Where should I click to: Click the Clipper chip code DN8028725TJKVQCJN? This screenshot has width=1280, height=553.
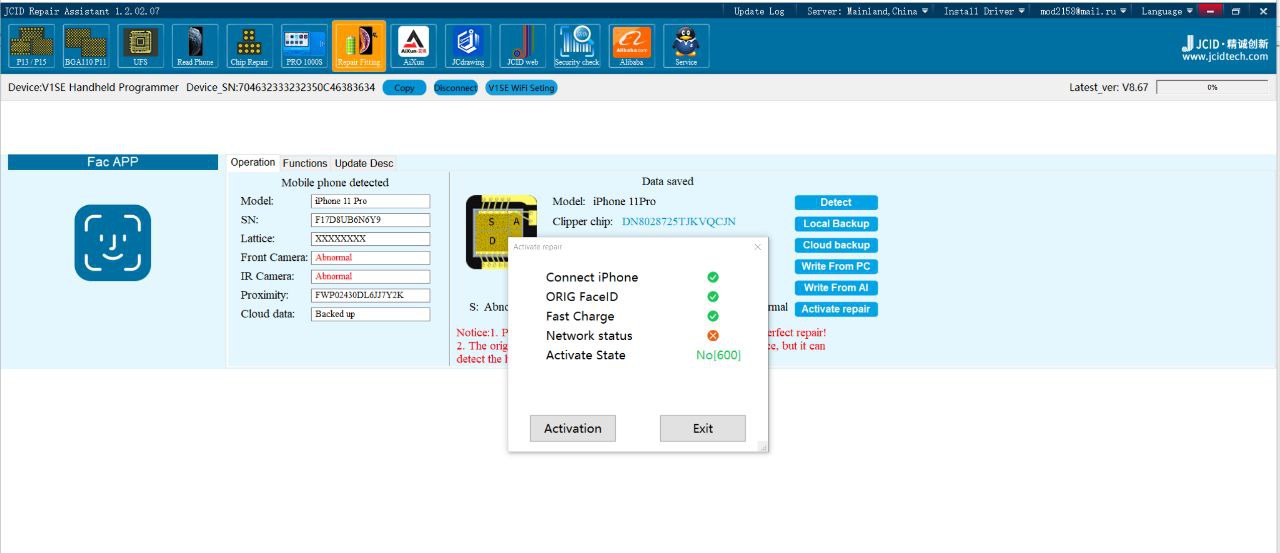[x=679, y=221]
